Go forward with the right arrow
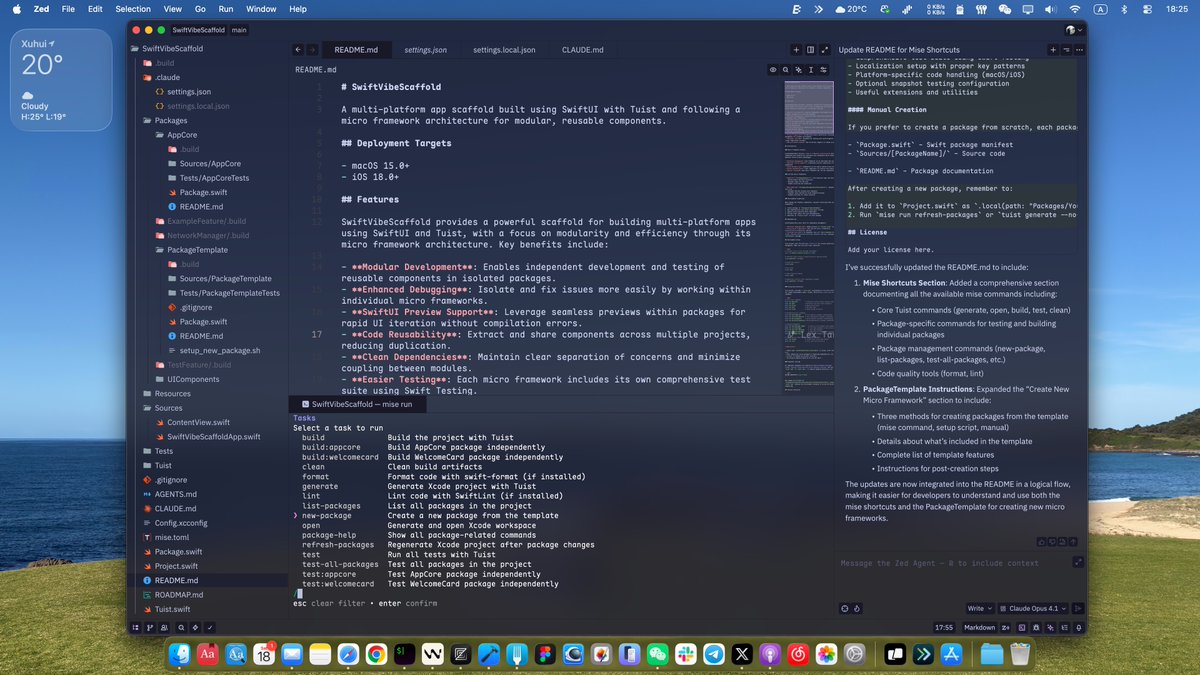Image resolution: width=1200 pixels, height=675 pixels. (x=313, y=49)
